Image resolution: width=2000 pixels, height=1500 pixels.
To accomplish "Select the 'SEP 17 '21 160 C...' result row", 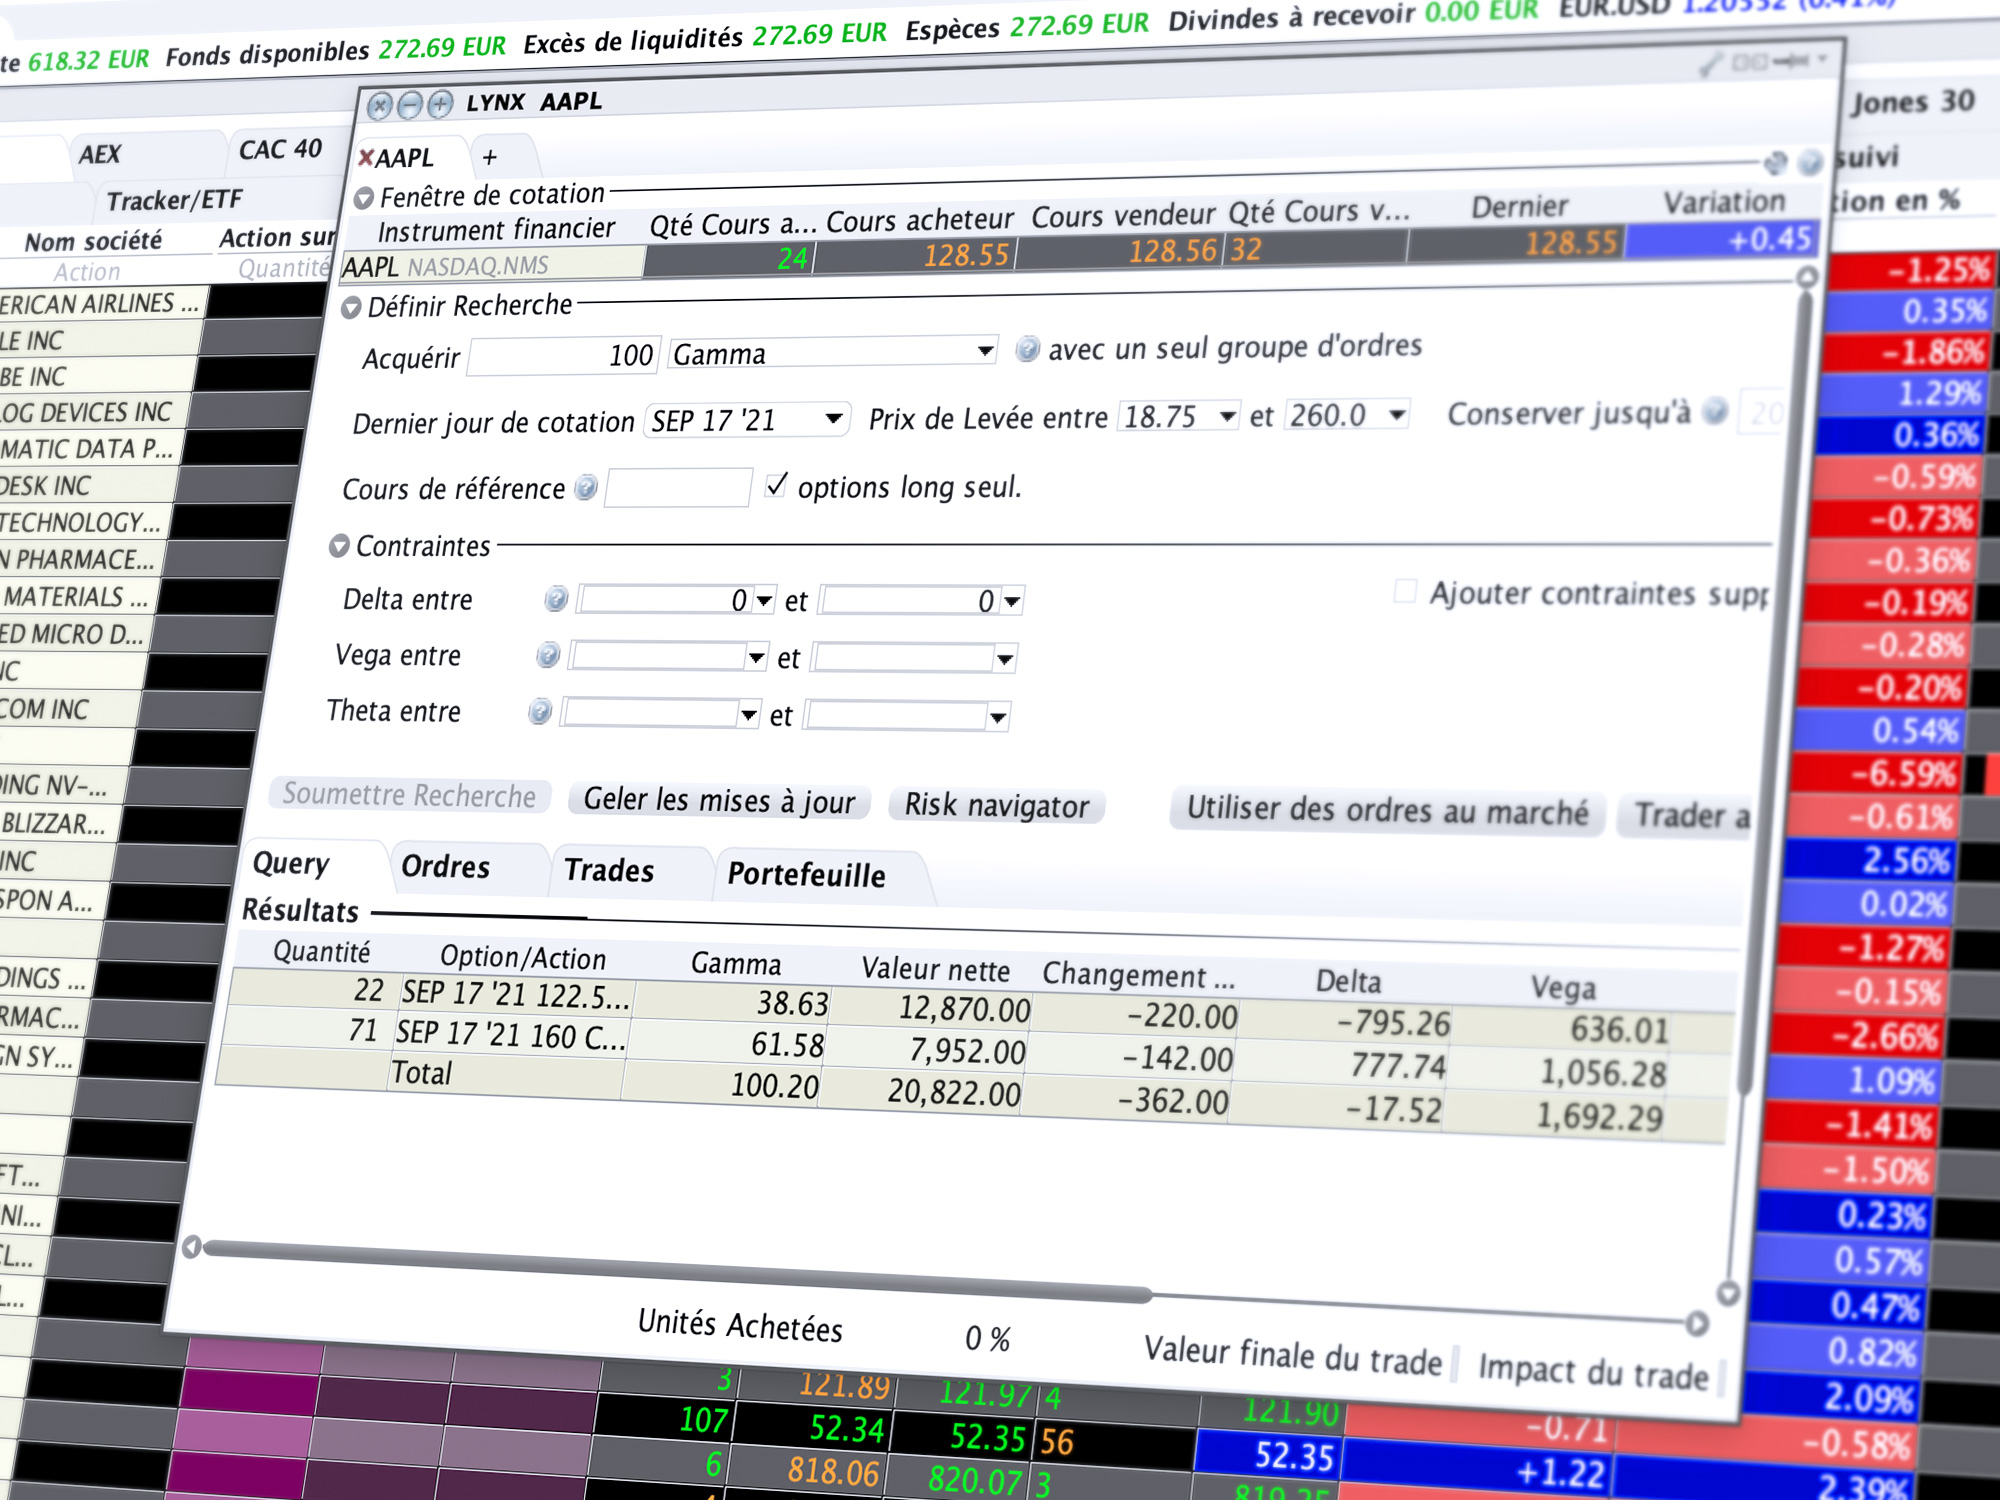I will coord(975,1051).
